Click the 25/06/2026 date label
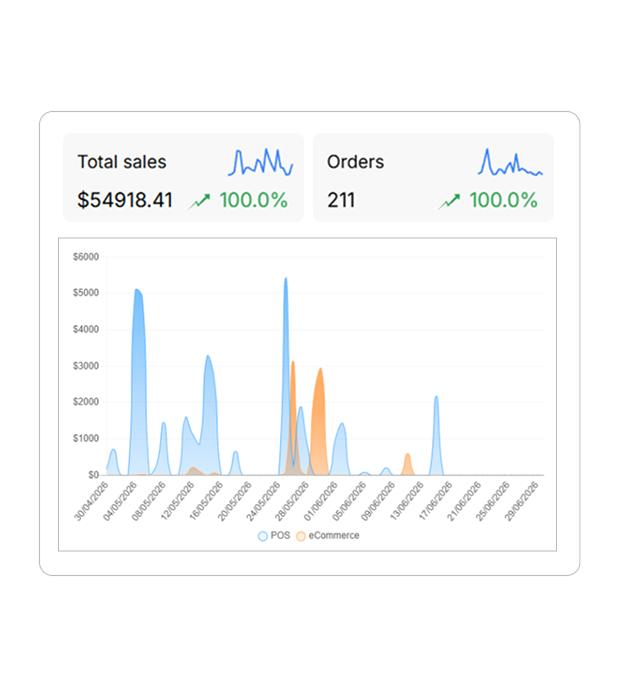The width and height of the screenshot is (621, 687). (x=493, y=501)
